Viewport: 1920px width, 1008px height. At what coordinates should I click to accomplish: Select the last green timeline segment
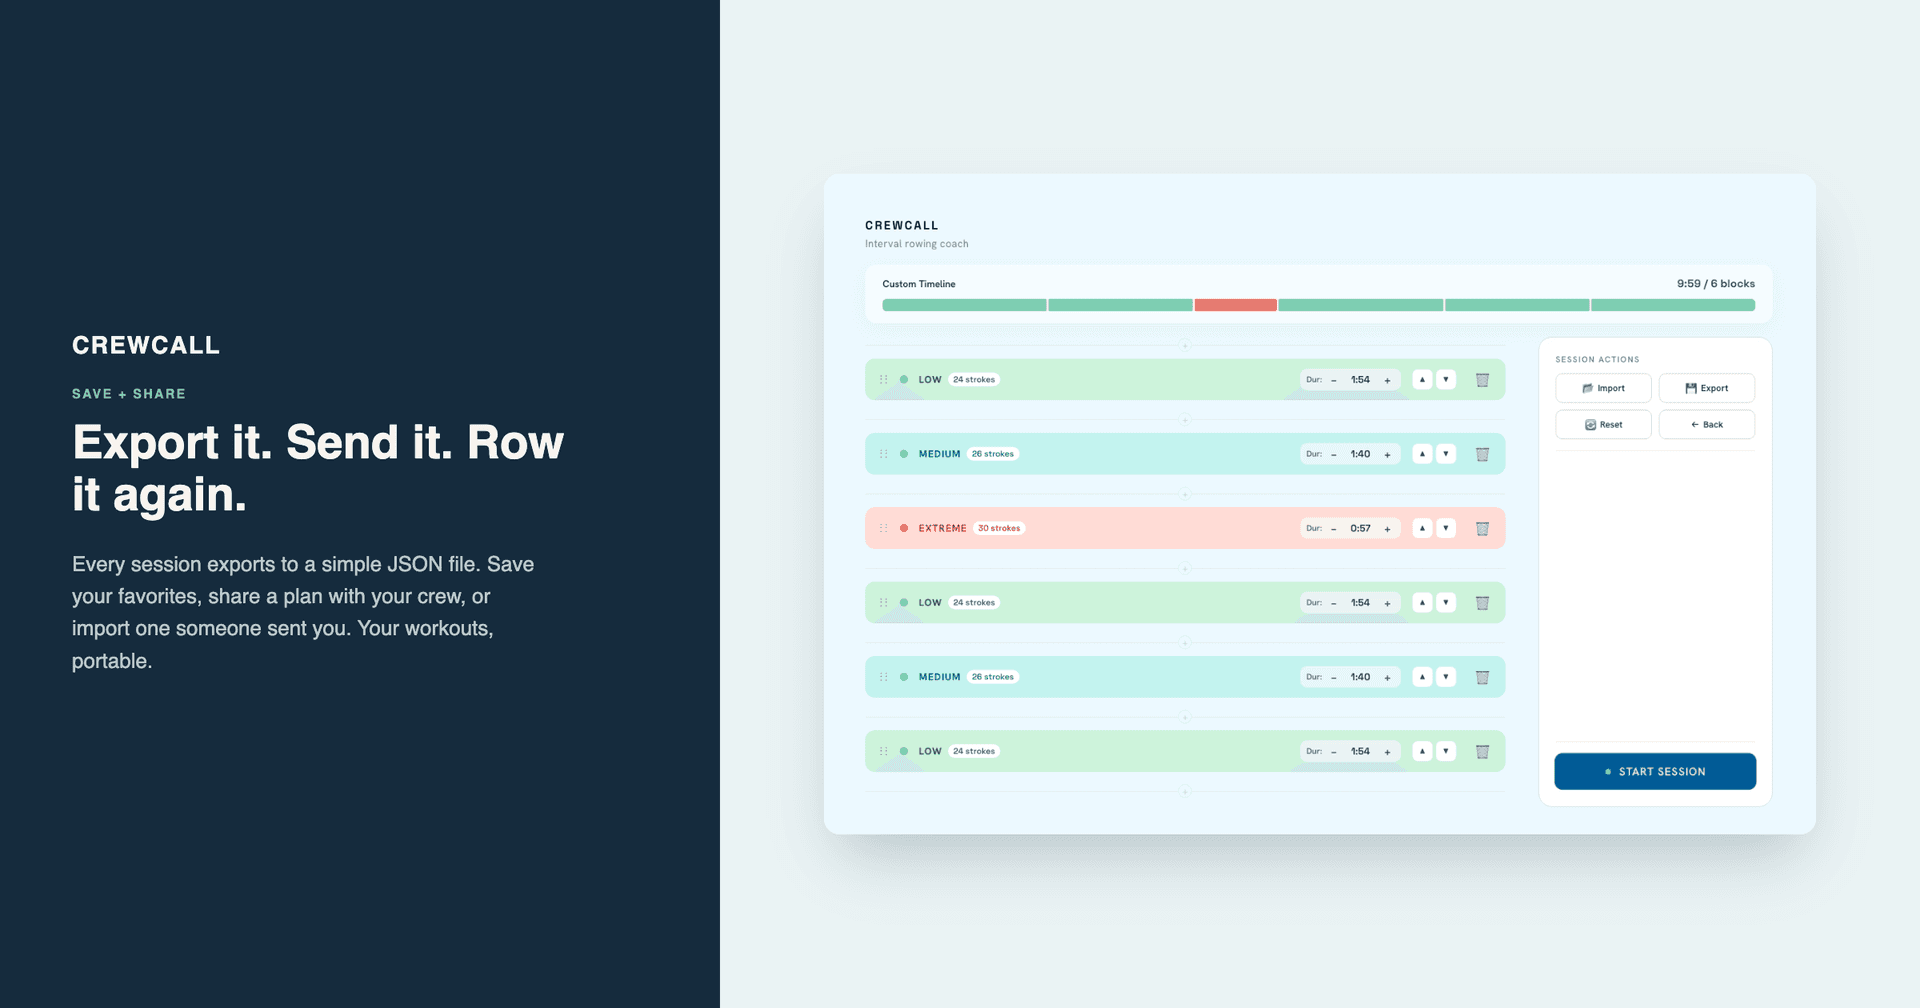pyautogui.click(x=1673, y=305)
